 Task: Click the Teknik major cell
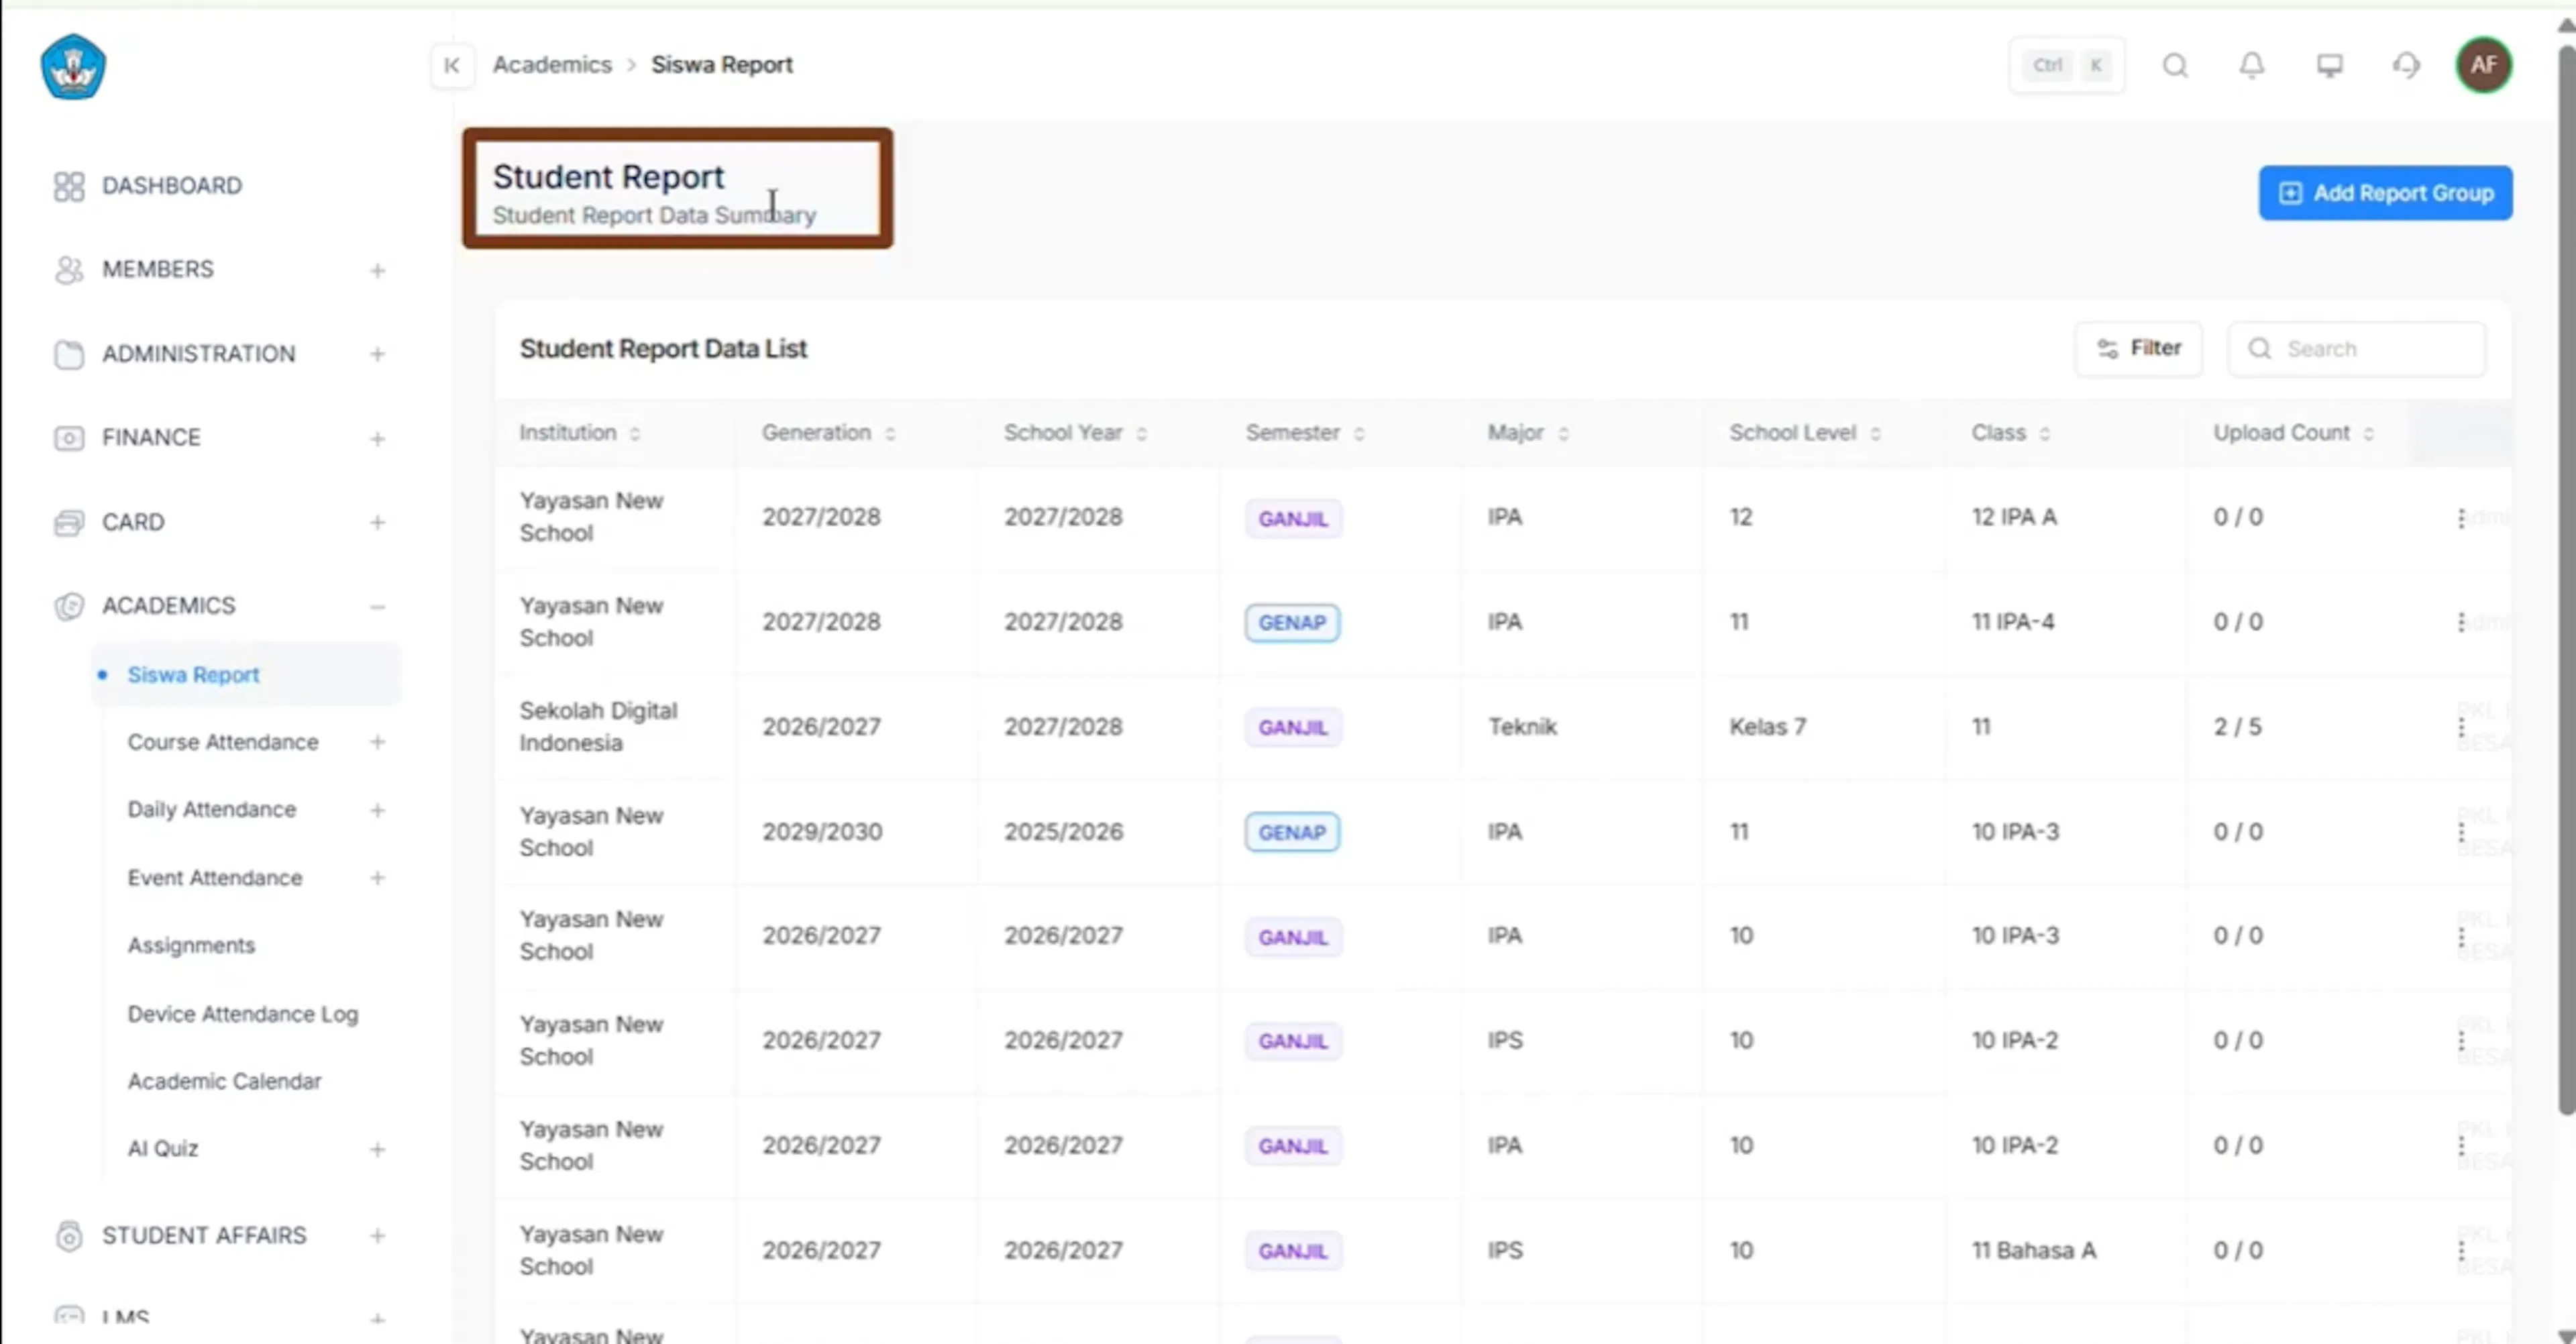point(1522,727)
